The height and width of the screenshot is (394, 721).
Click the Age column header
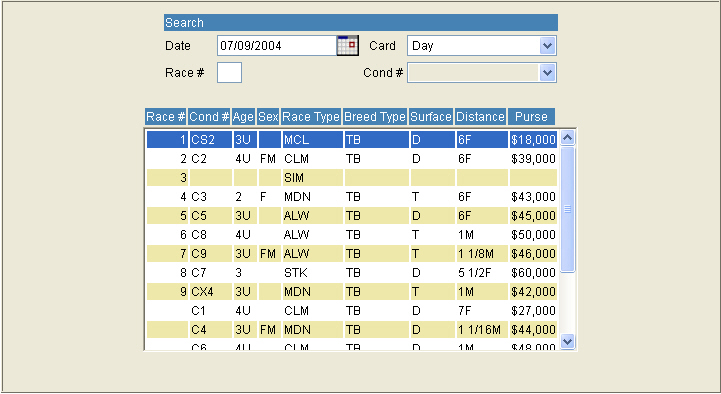(x=243, y=117)
